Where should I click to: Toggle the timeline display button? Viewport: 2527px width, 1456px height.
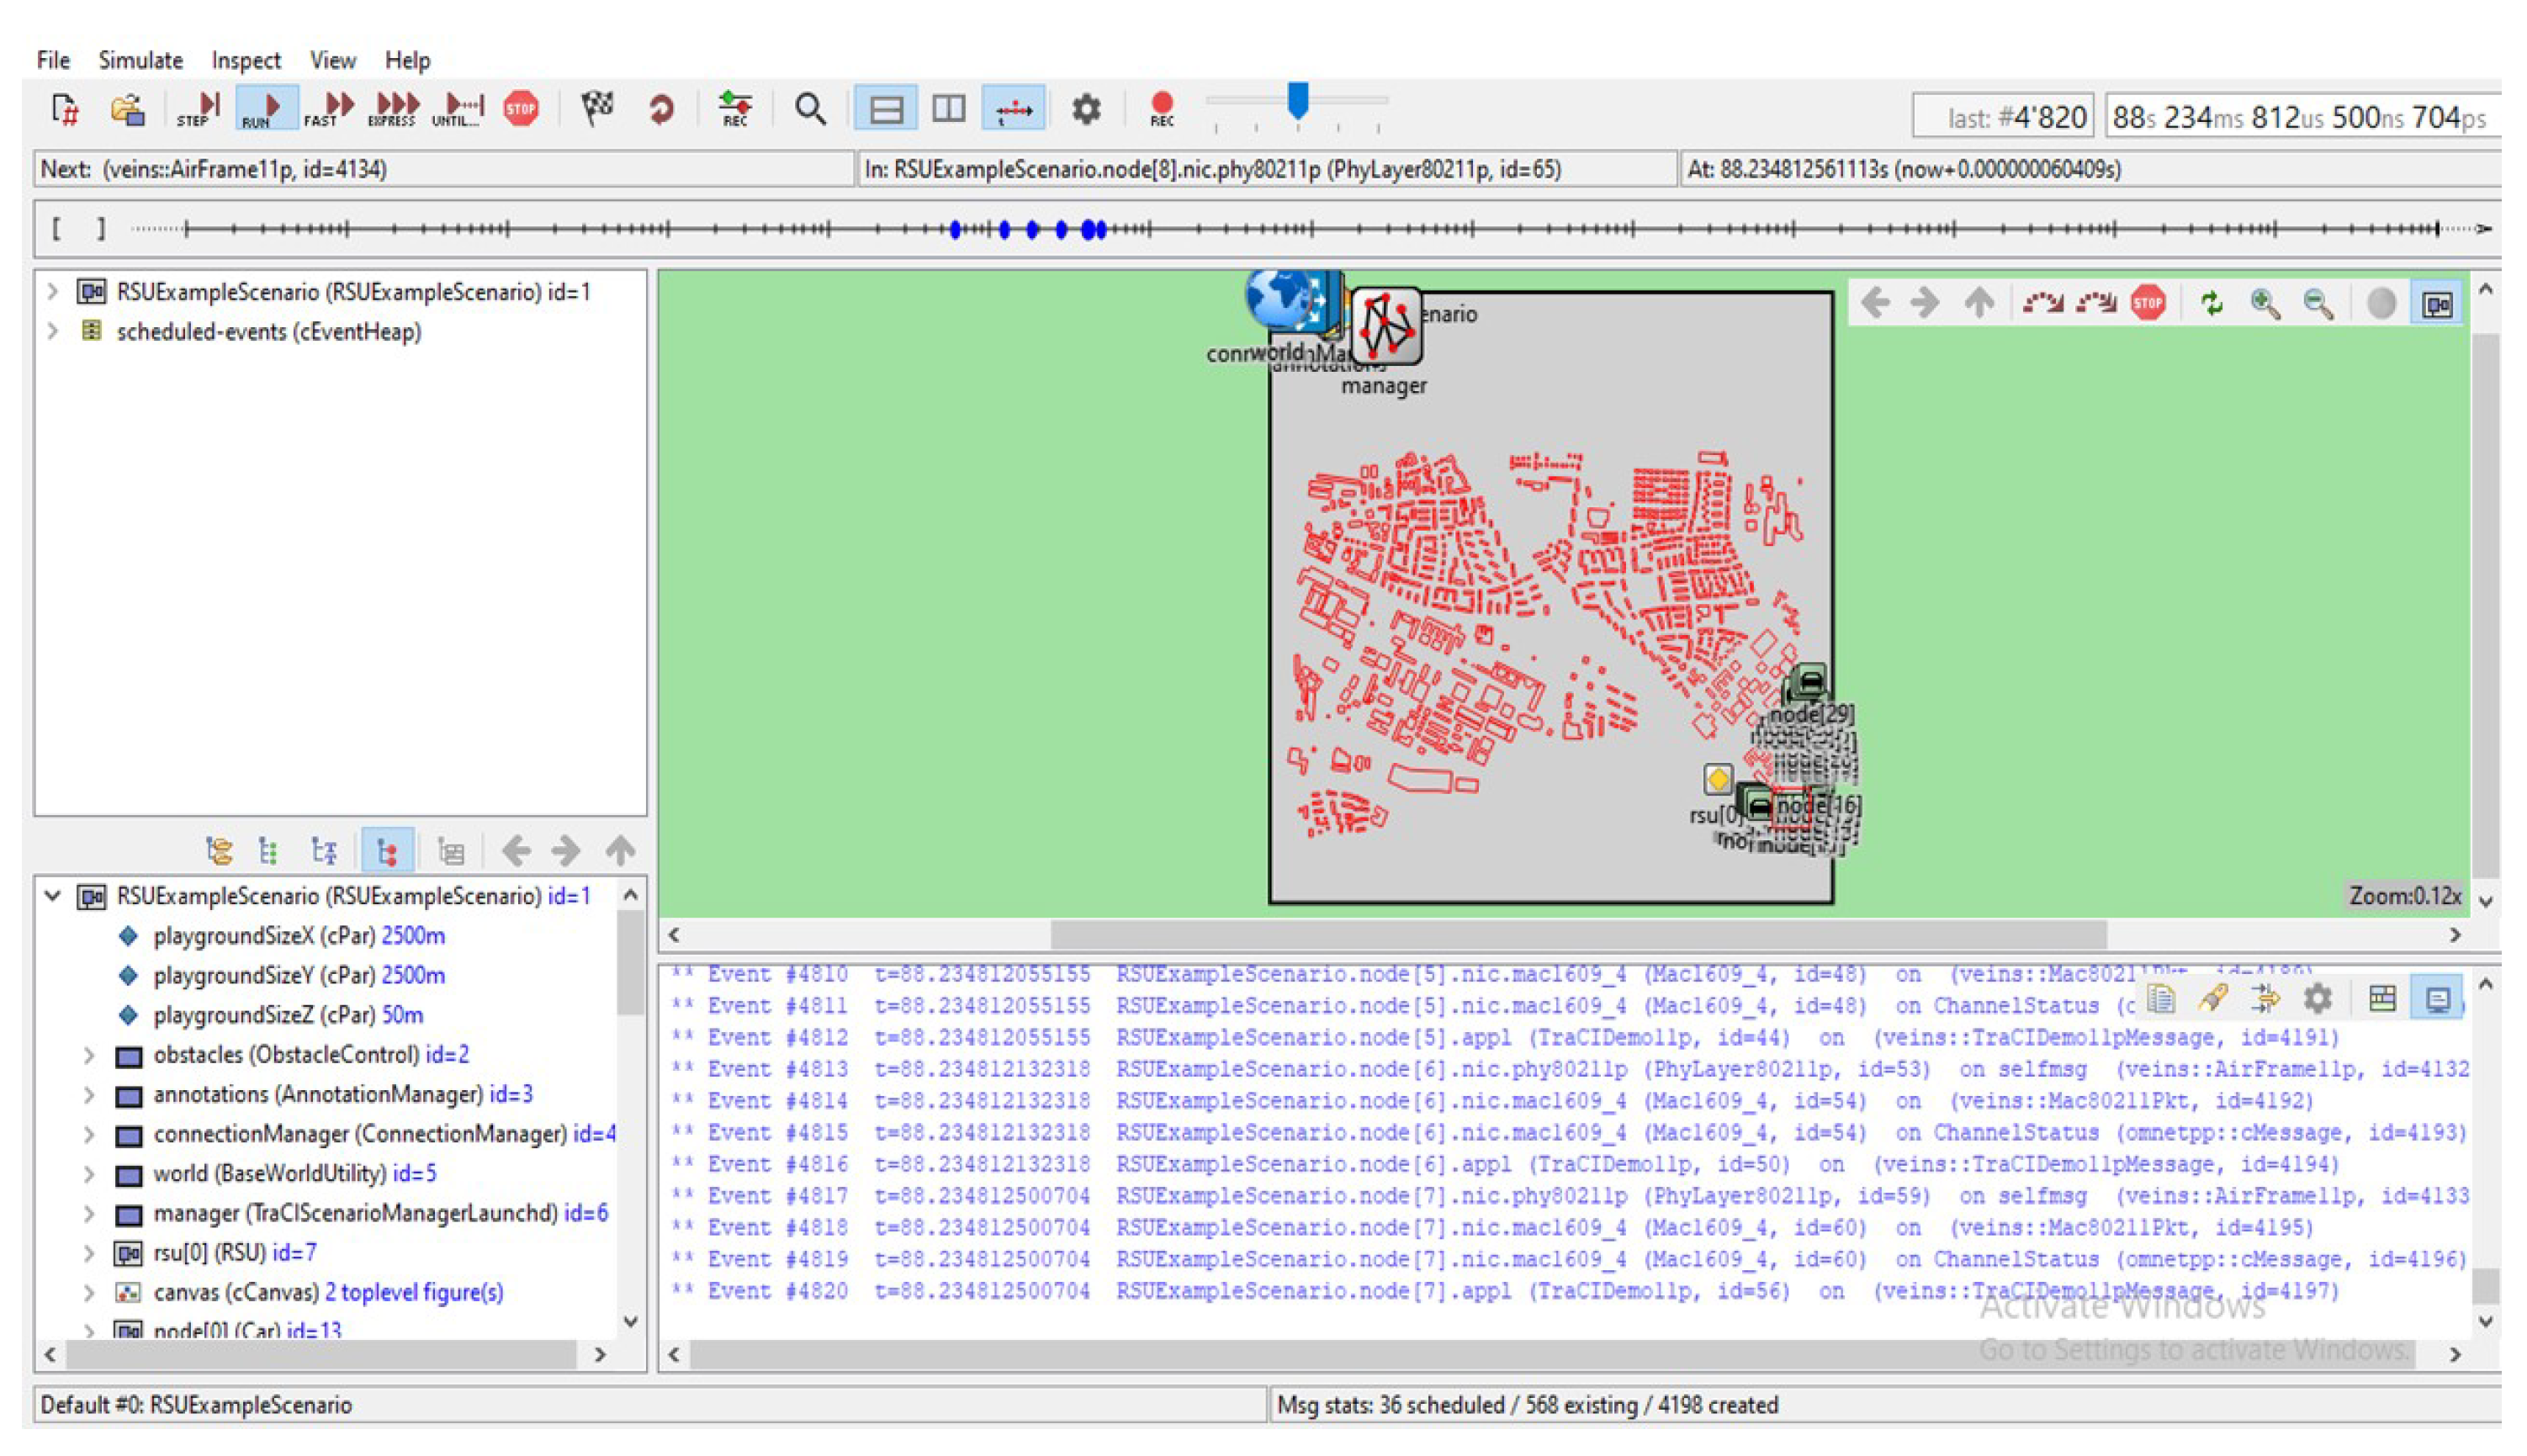(x=1013, y=108)
